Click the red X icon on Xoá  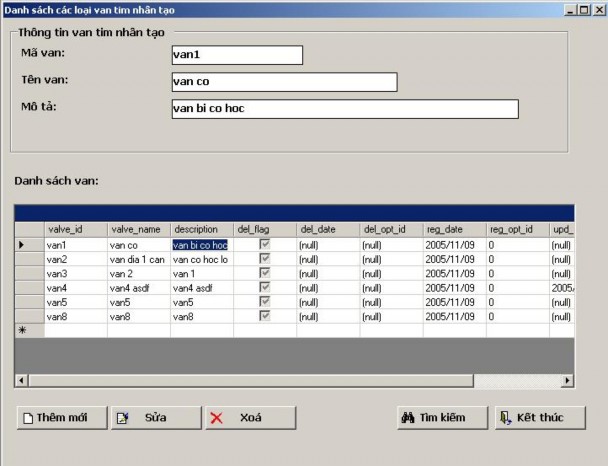click(216, 418)
